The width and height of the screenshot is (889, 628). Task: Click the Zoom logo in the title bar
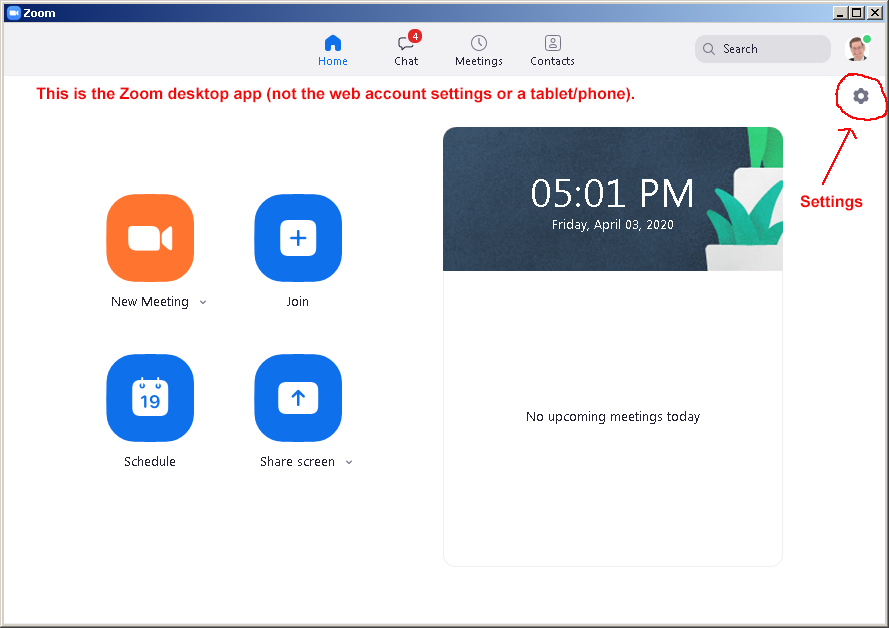pos(13,13)
